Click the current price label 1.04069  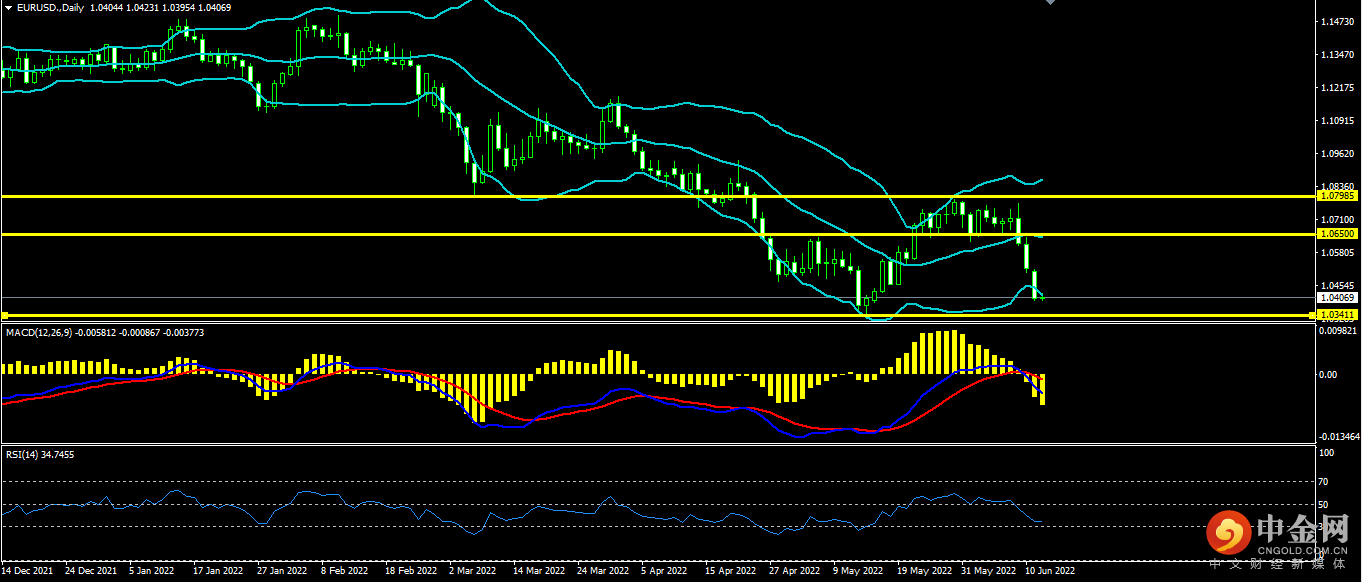point(1338,298)
